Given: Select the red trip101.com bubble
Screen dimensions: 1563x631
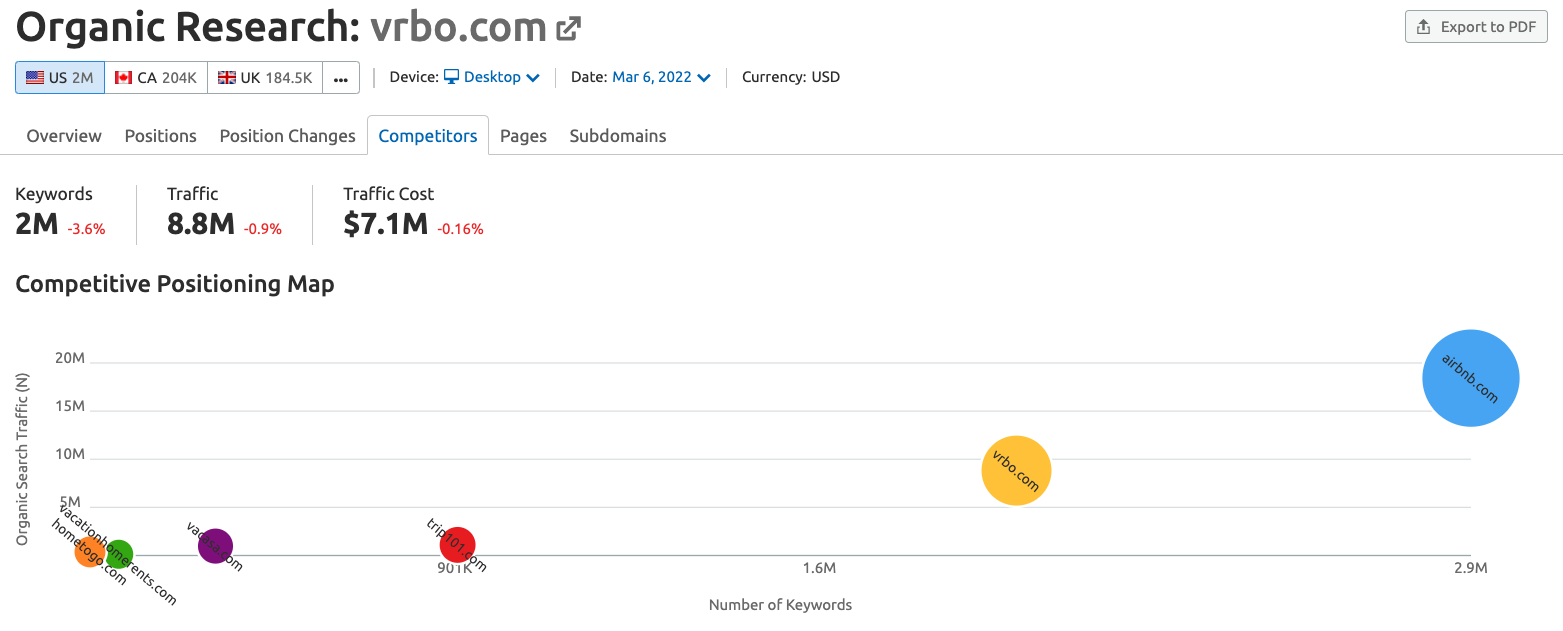Looking at the screenshot, I should tap(457, 545).
